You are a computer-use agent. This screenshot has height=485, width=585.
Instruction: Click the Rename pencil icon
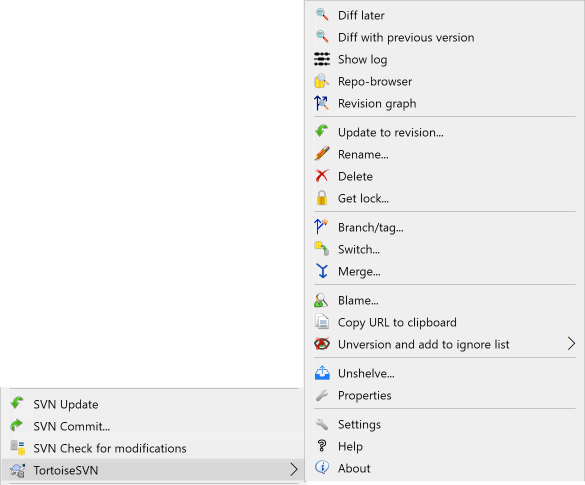click(322, 154)
